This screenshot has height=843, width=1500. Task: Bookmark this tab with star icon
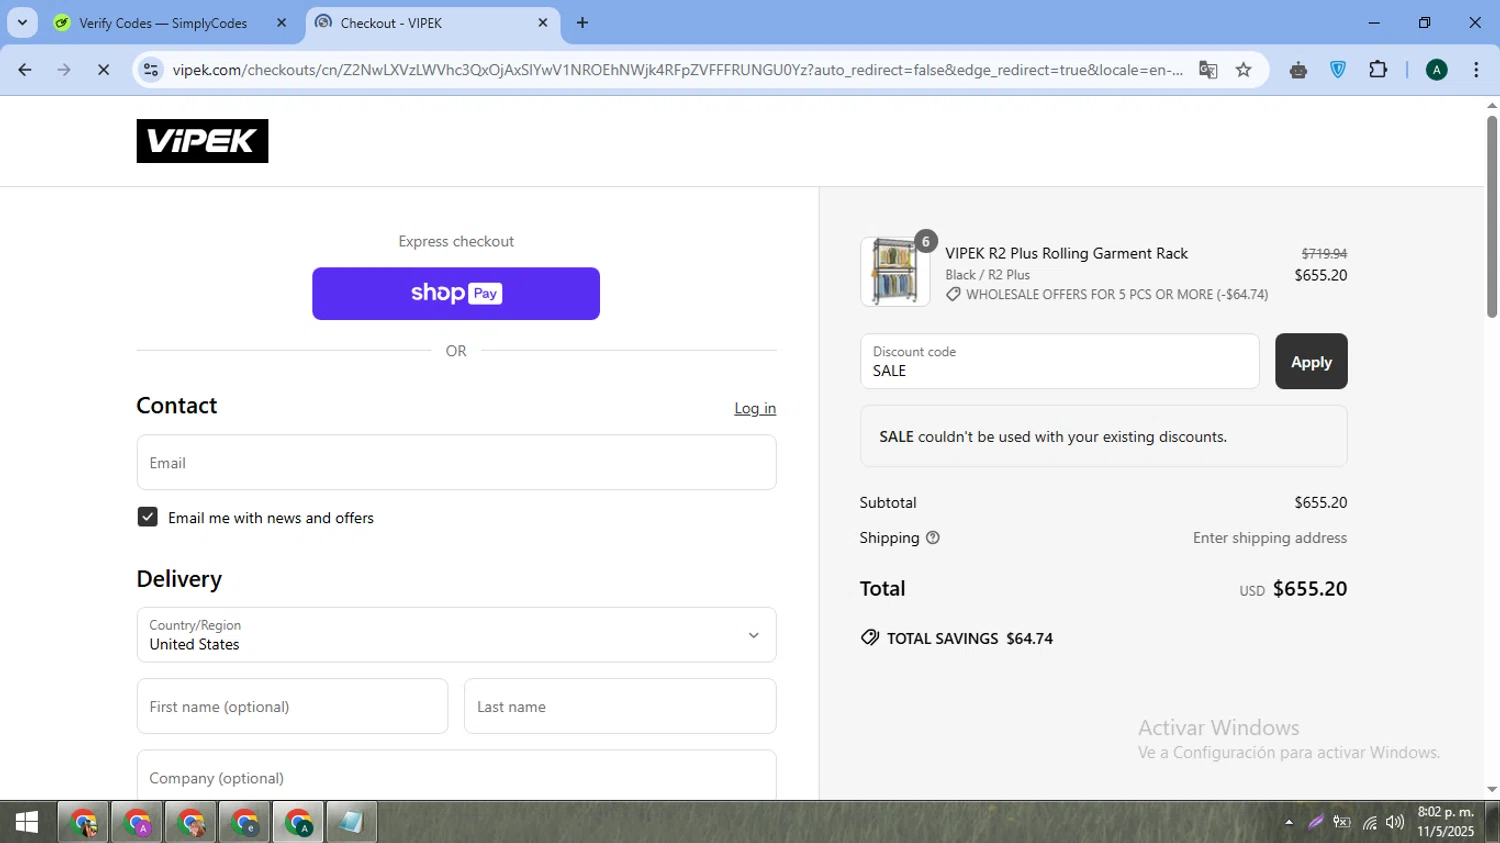[1244, 70]
